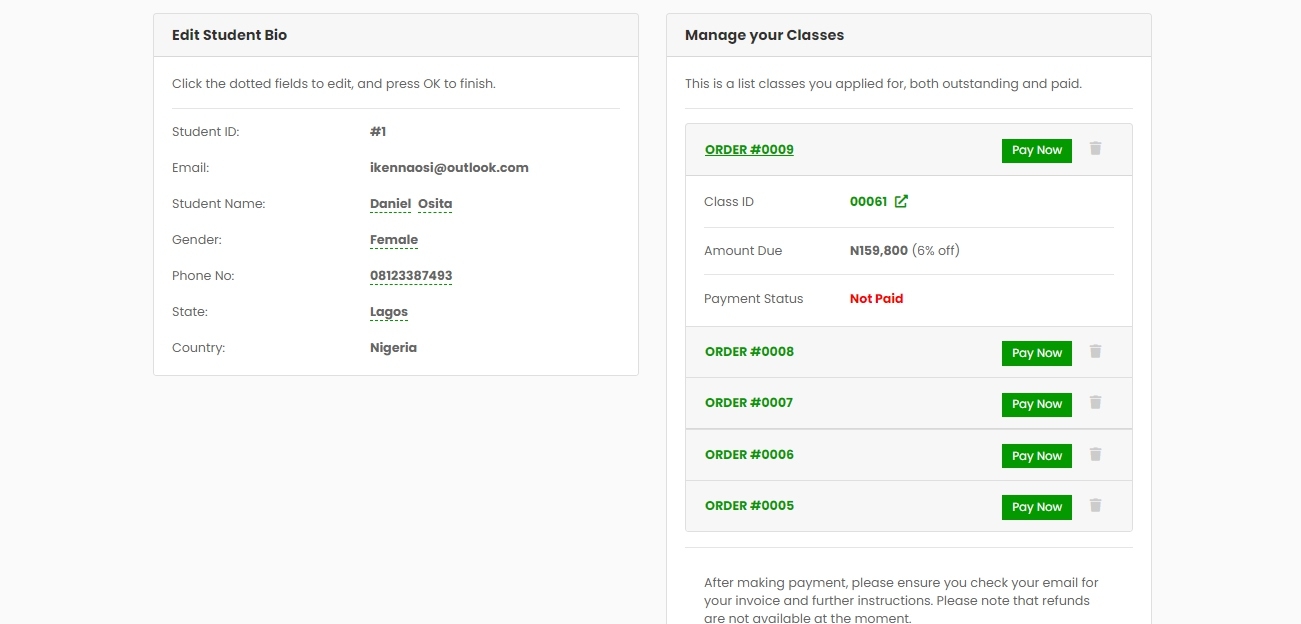The height and width of the screenshot is (624, 1301).
Task: Delete order #0005 with trash icon
Action: tap(1095, 505)
